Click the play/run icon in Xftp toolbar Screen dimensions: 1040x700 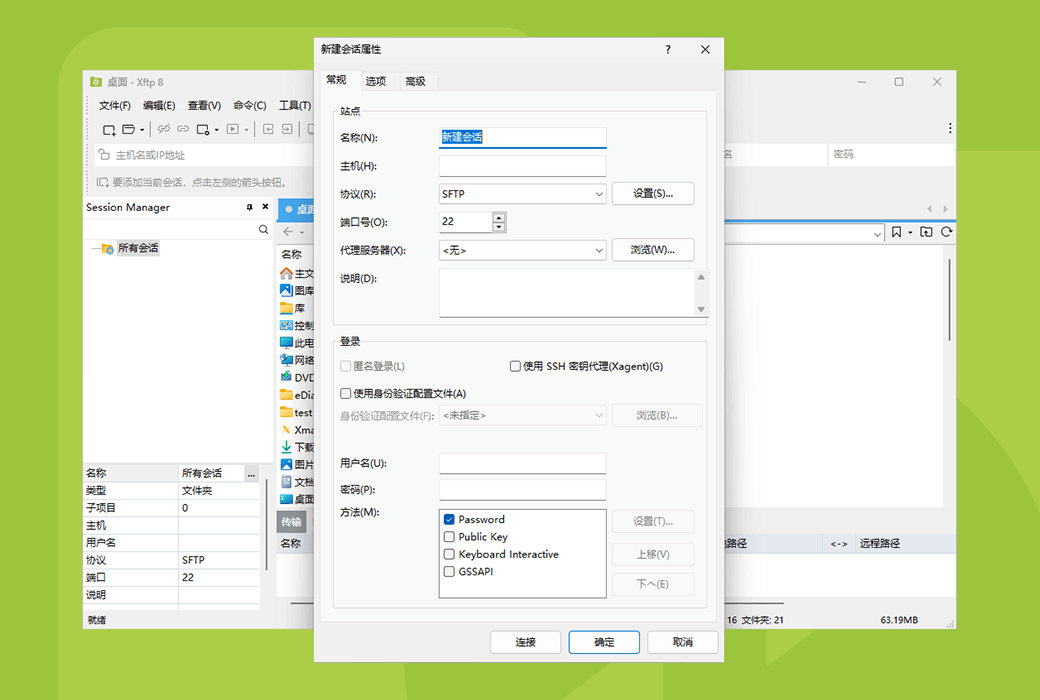pyautogui.click(x=233, y=129)
